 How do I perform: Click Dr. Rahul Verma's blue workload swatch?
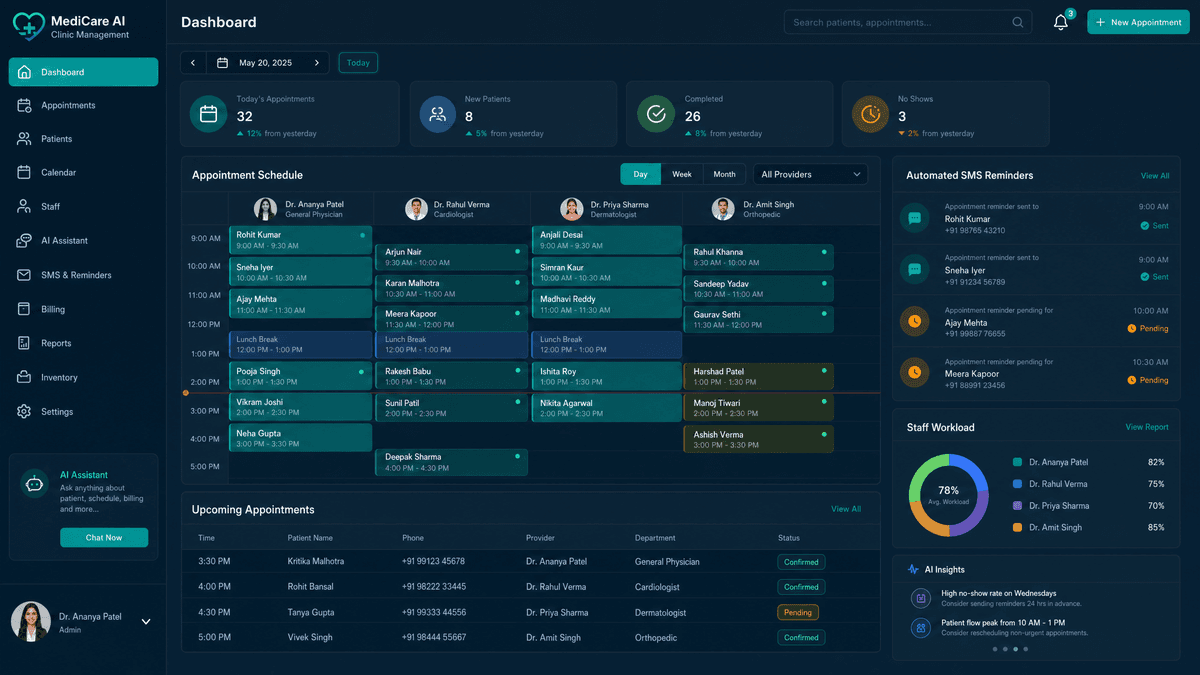tap(1018, 484)
